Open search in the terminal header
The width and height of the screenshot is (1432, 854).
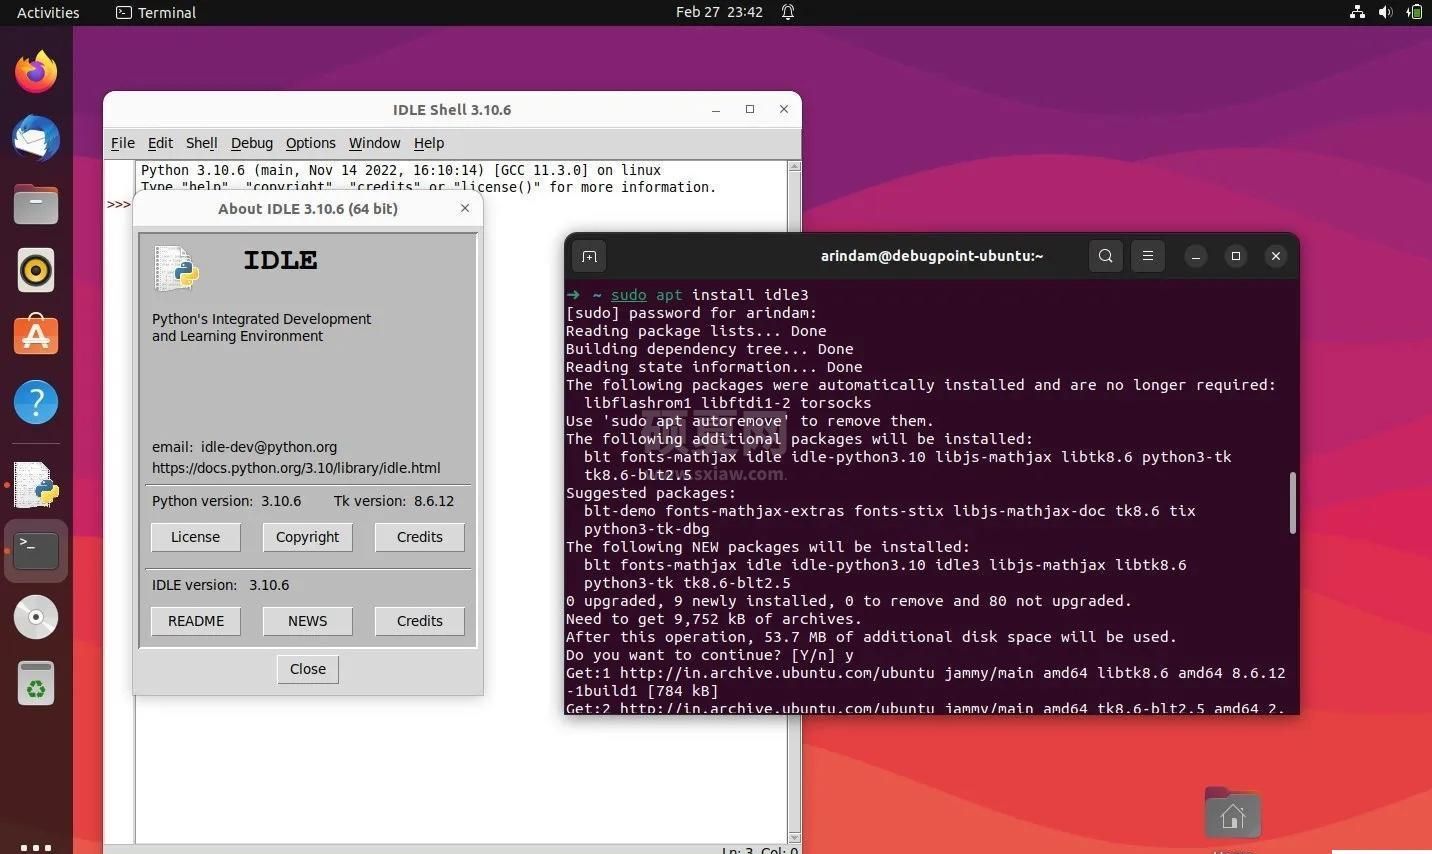point(1105,256)
